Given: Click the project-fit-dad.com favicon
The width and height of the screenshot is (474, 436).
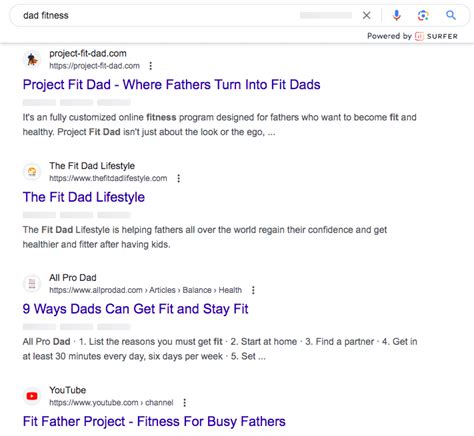Looking at the screenshot, I should 32,60.
